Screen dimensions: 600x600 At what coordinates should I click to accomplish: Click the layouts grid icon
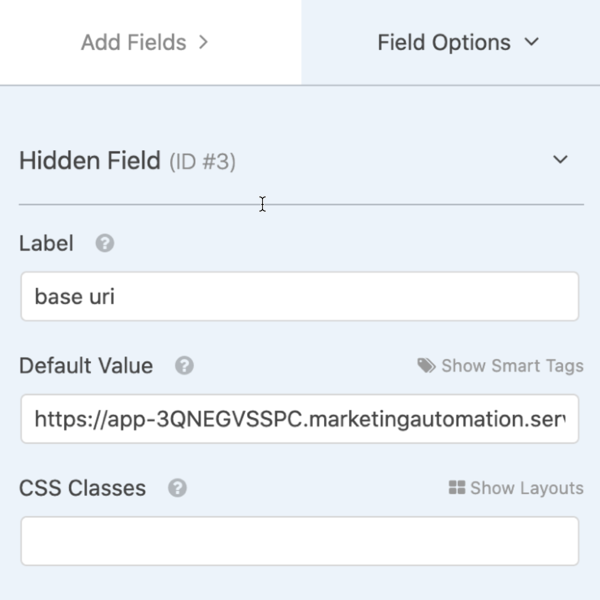[x=457, y=488]
